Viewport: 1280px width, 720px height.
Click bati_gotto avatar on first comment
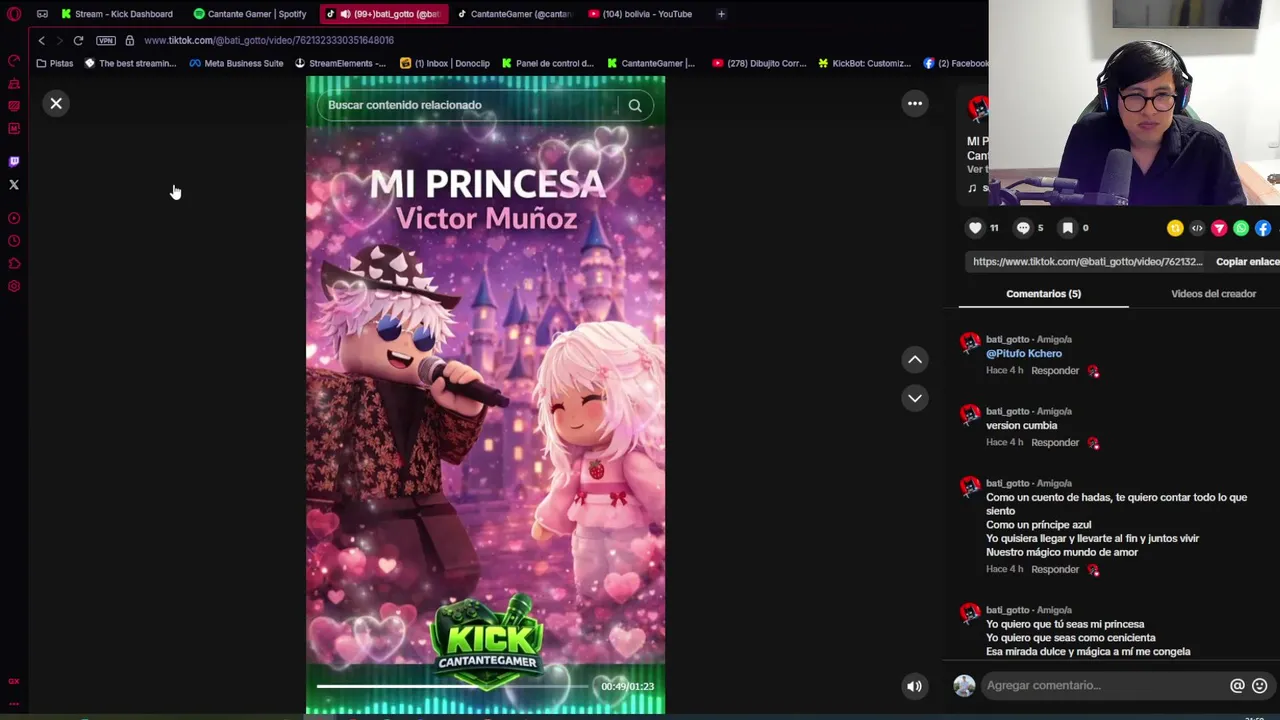tap(969, 343)
